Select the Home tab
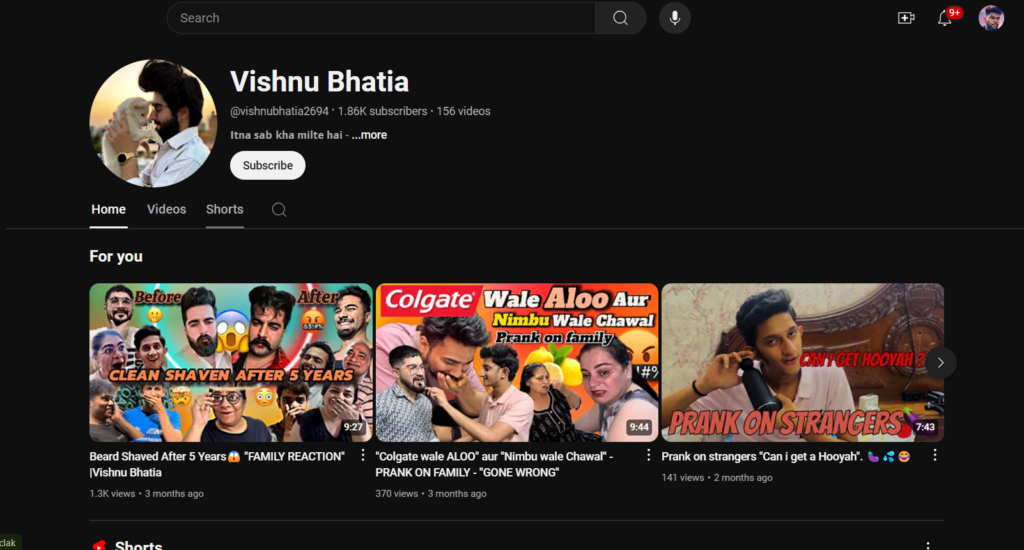 [x=108, y=209]
